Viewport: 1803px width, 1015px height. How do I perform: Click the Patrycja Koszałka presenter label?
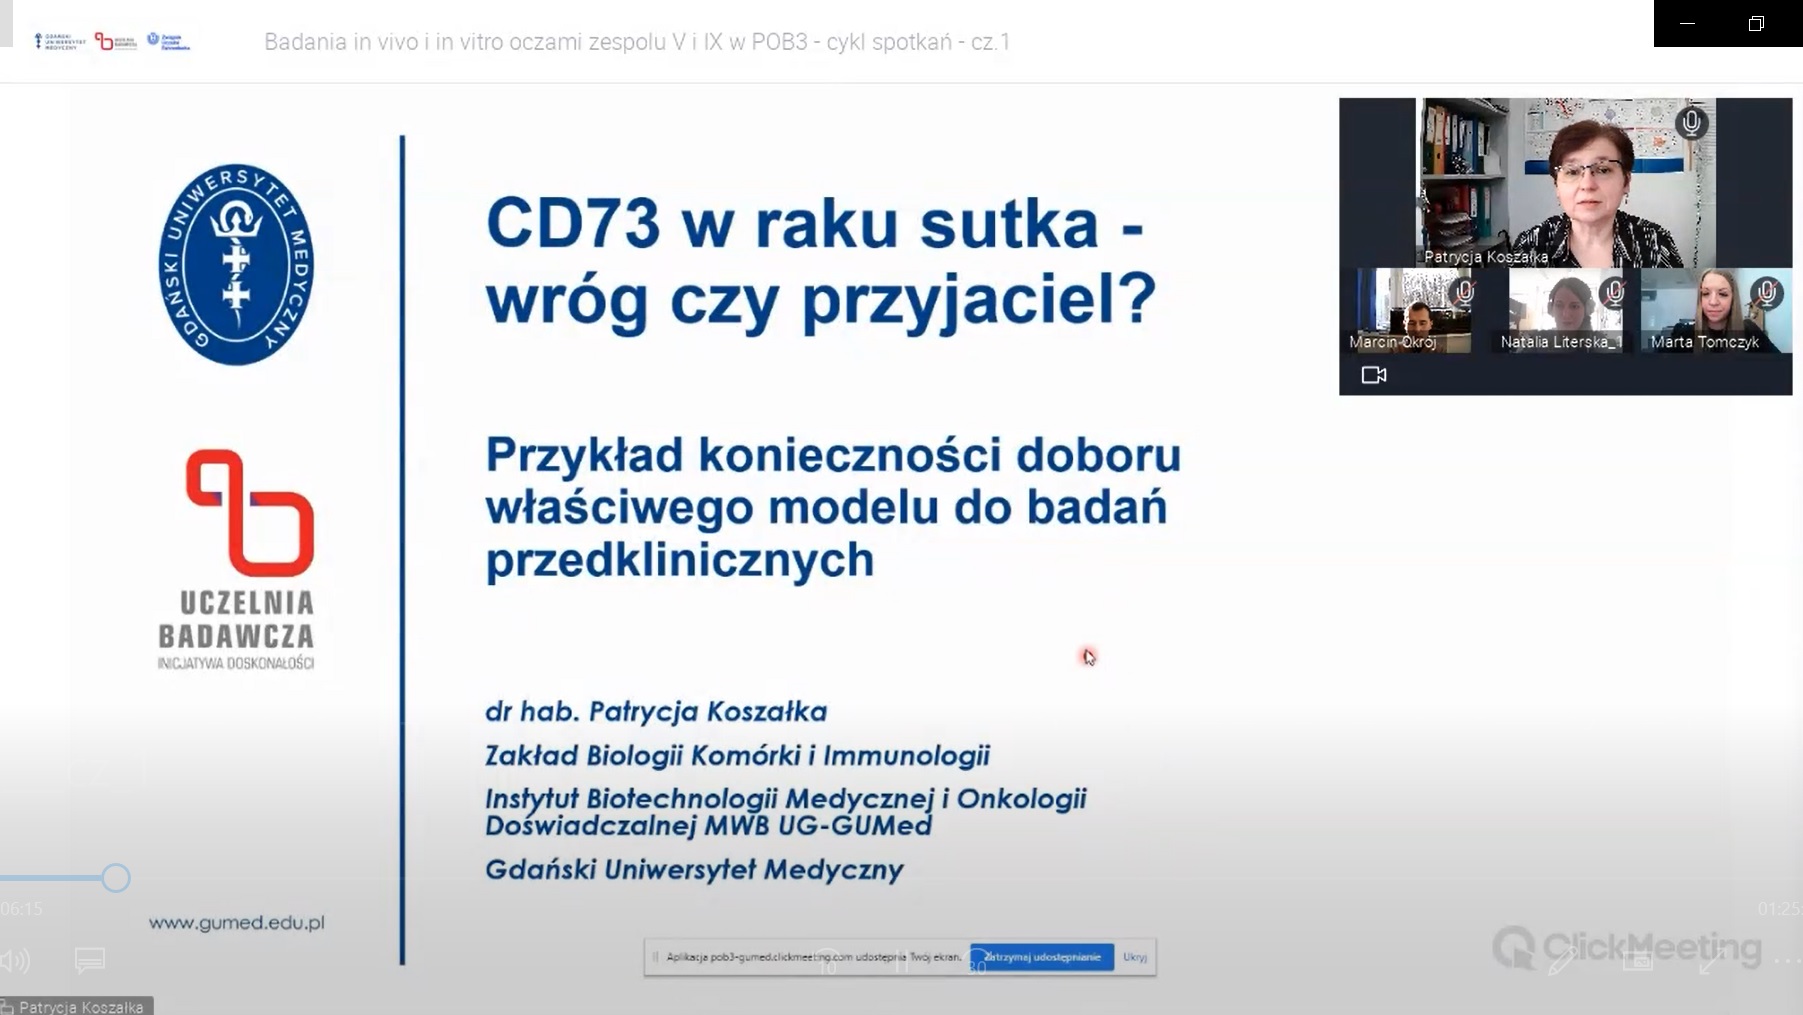pos(78,1006)
